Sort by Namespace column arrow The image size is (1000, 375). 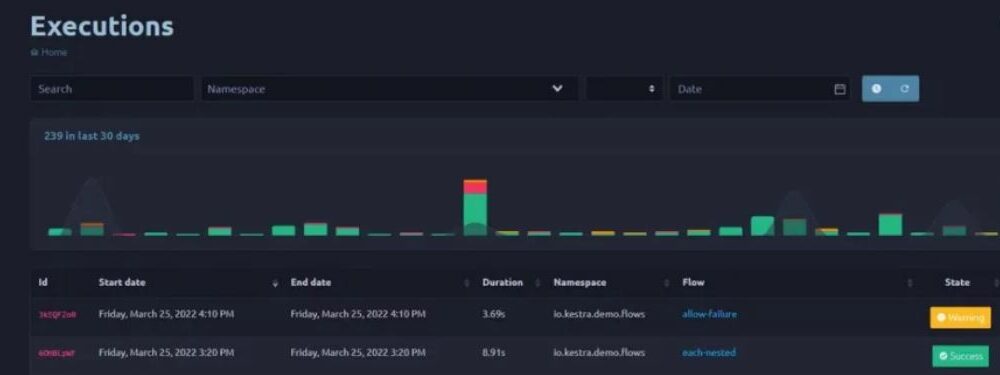coord(666,283)
